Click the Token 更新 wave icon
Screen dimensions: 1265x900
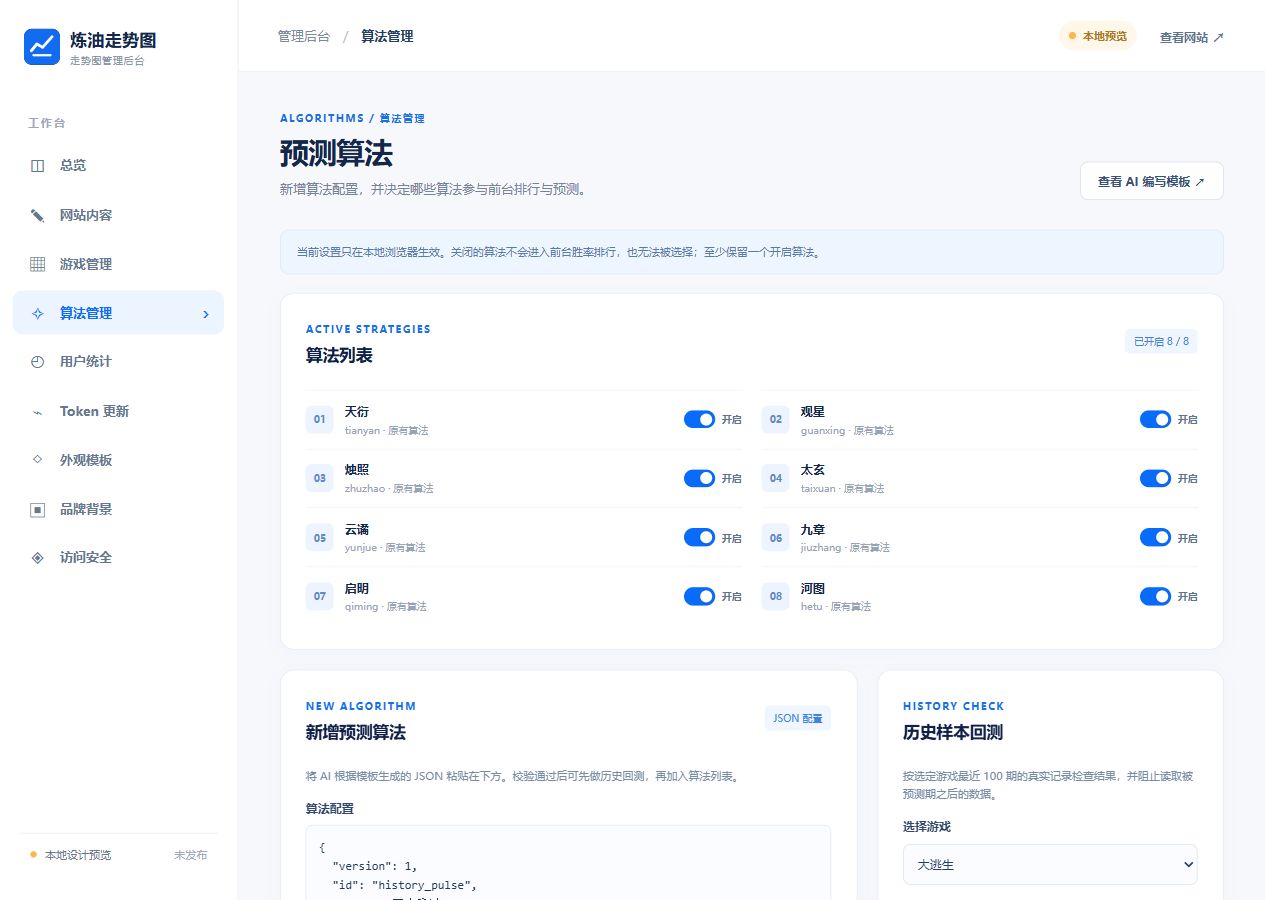click(38, 411)
